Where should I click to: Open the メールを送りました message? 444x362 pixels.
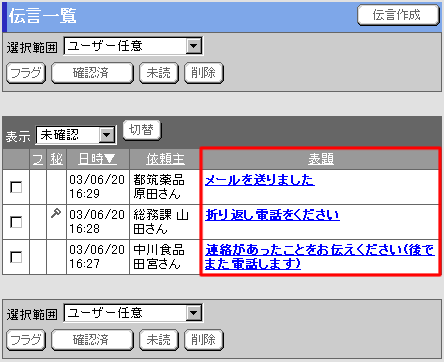click(x=259, y=180)
